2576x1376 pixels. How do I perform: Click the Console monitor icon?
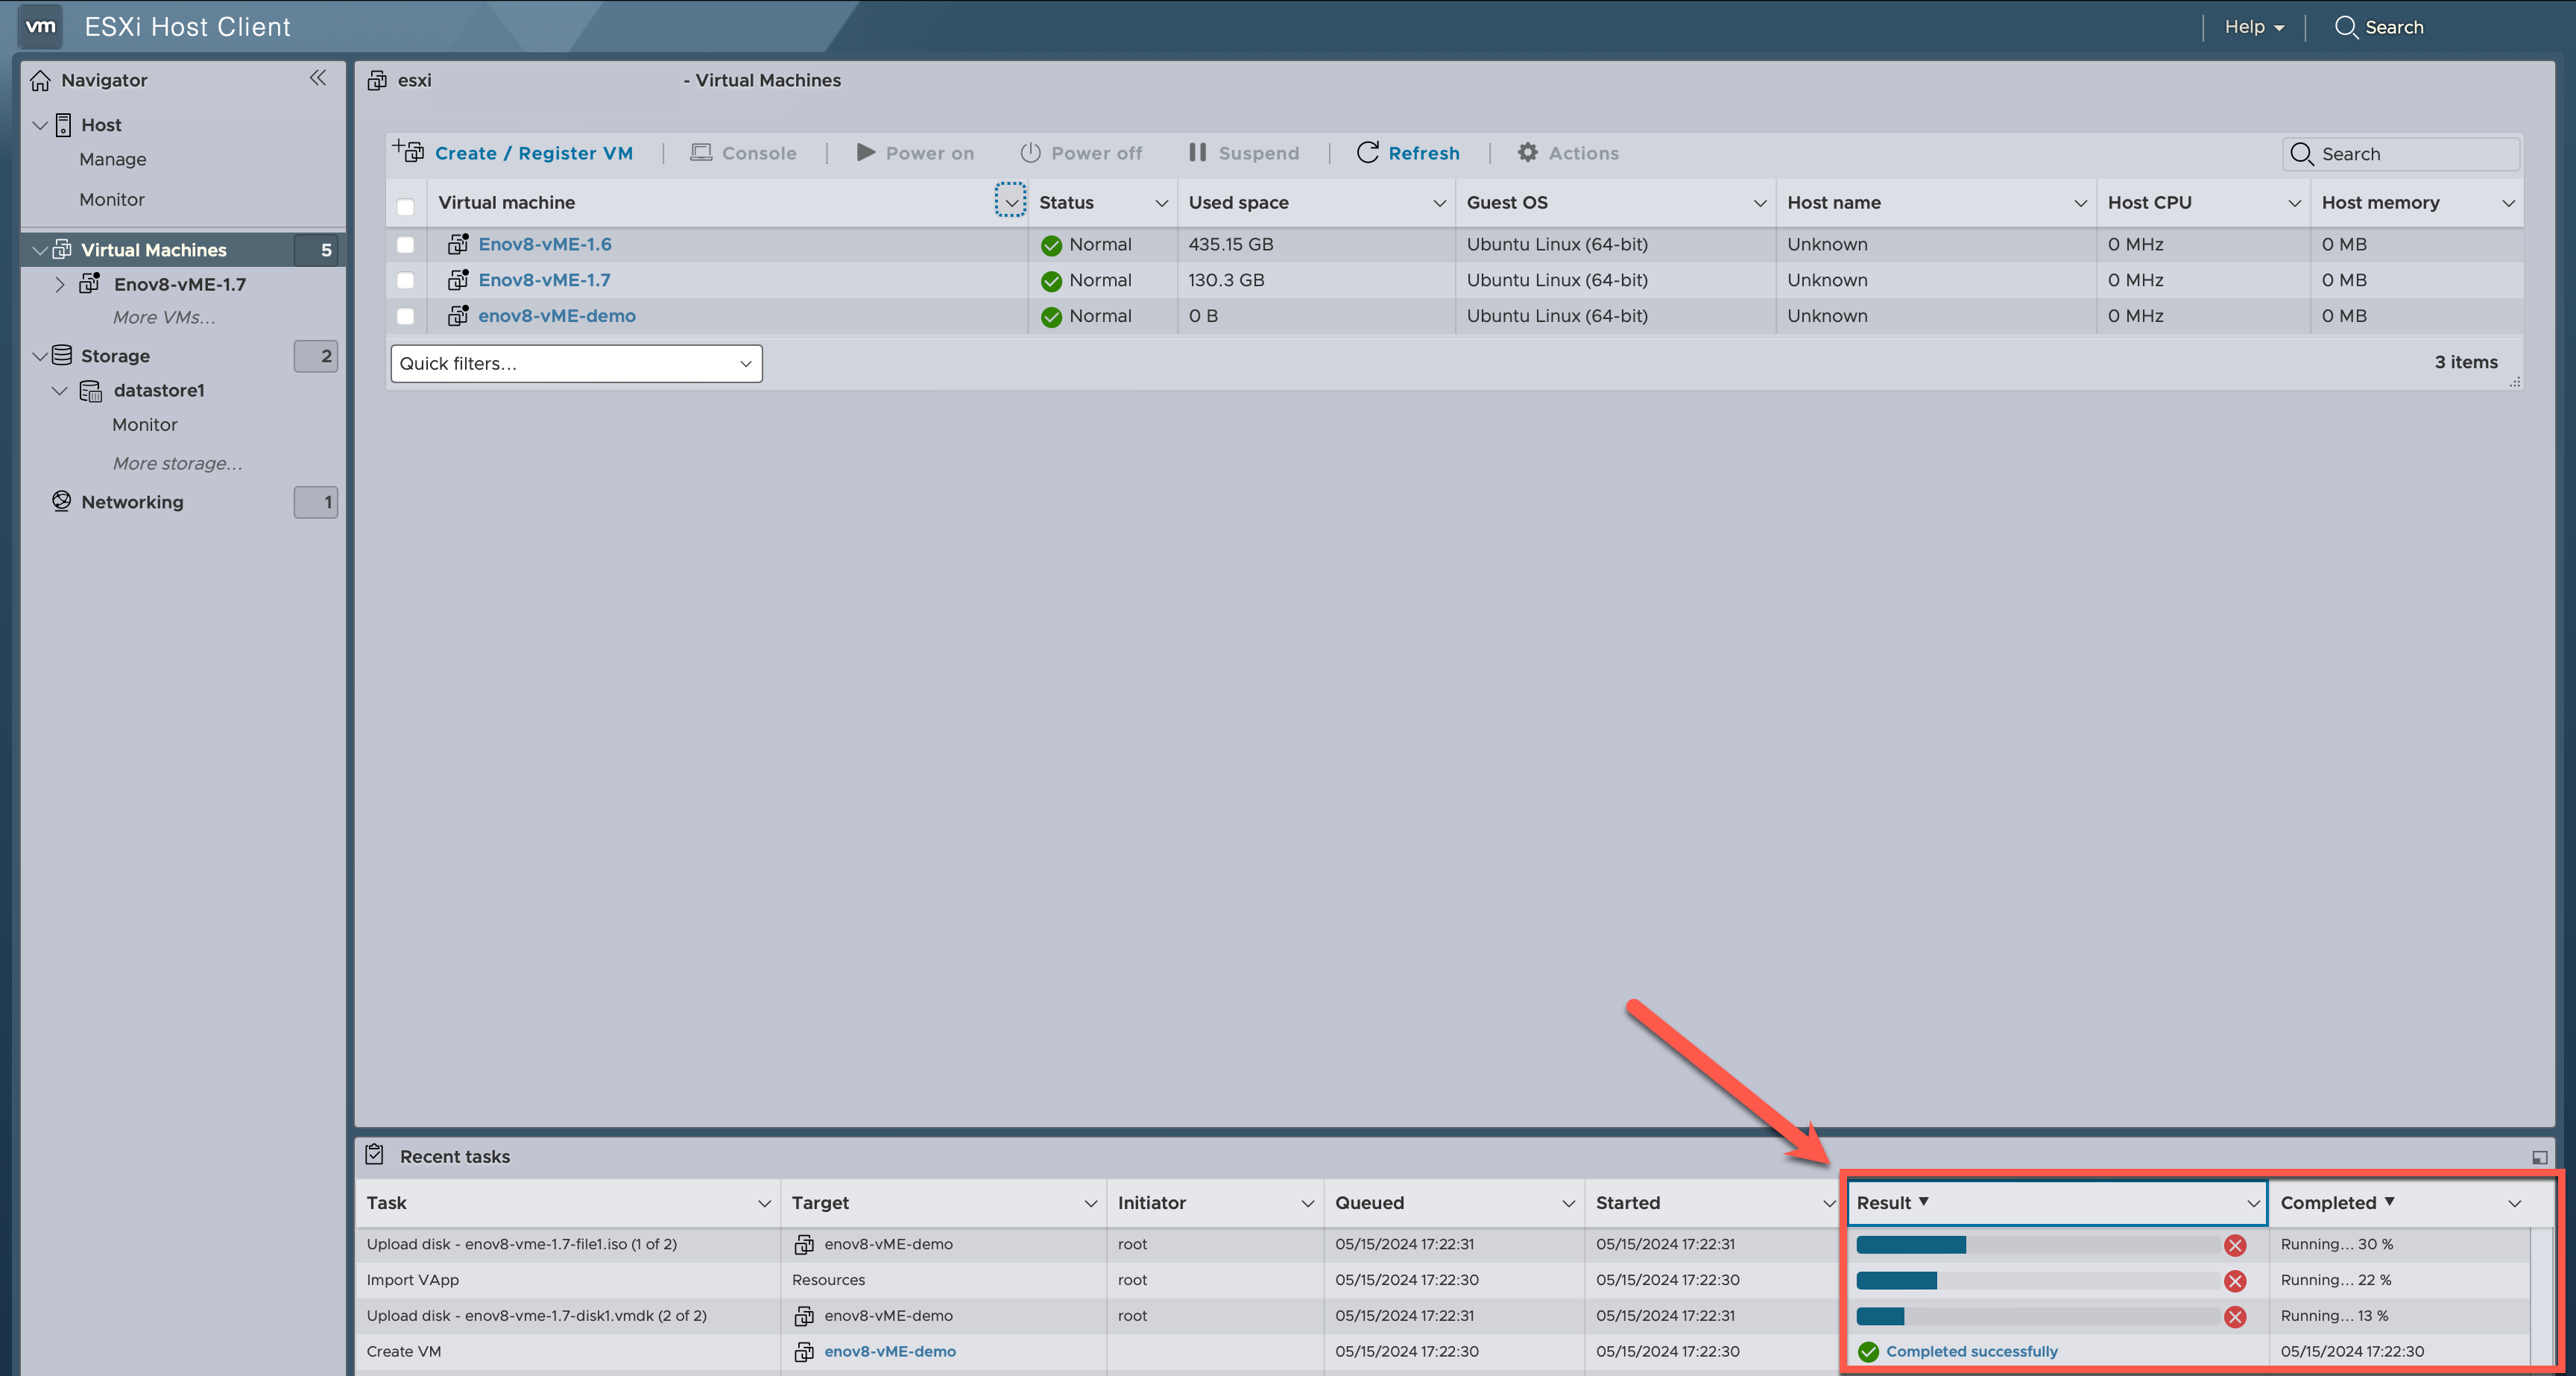tap(701, 152)
